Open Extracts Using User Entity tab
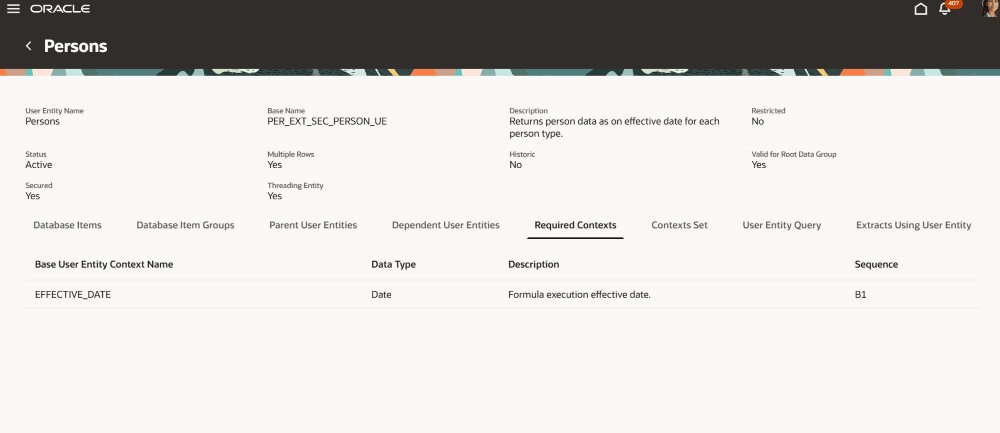Image resolution: width=1000 pixels, height=433 pixels. [x=914, y=225]
